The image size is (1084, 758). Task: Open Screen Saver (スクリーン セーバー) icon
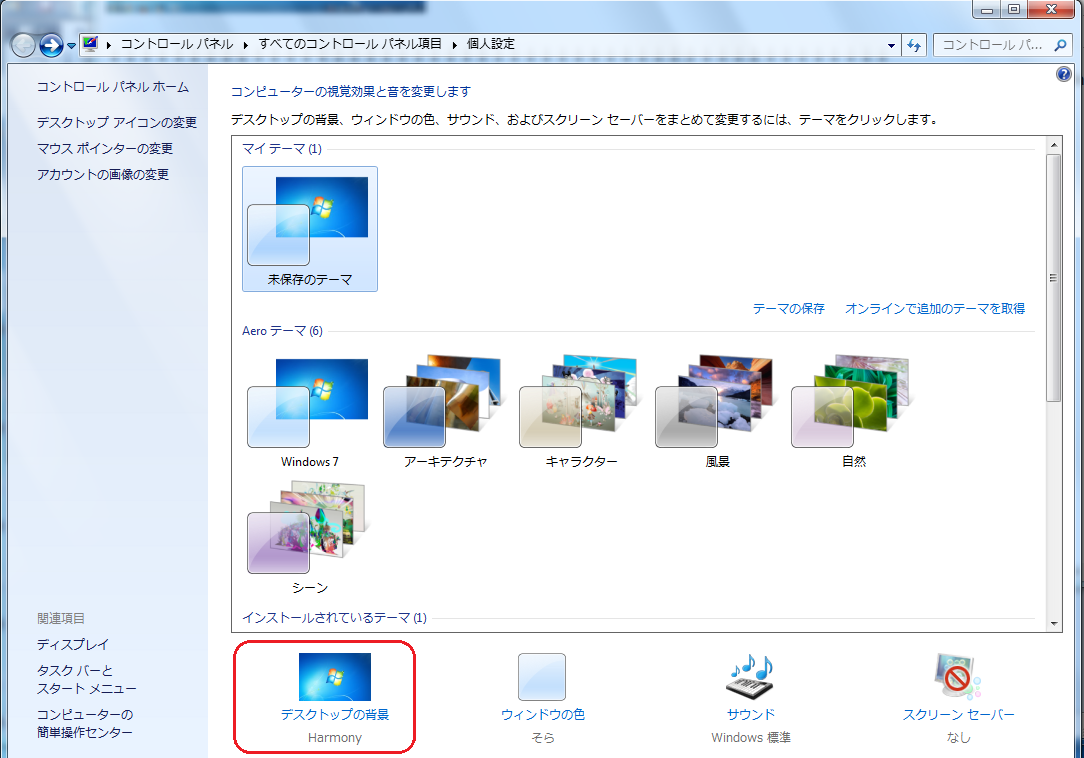(958, 677)
